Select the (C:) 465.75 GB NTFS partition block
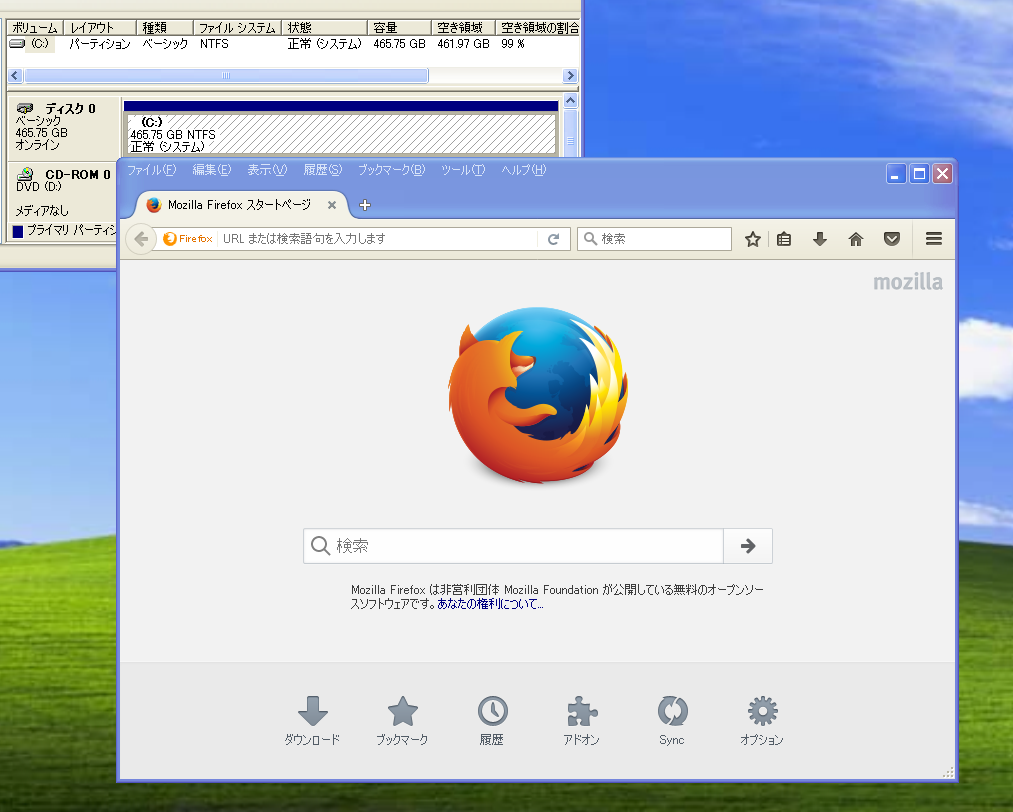Screen dimensions: 1013x812 pyautogui.click(x=340, y=134)
